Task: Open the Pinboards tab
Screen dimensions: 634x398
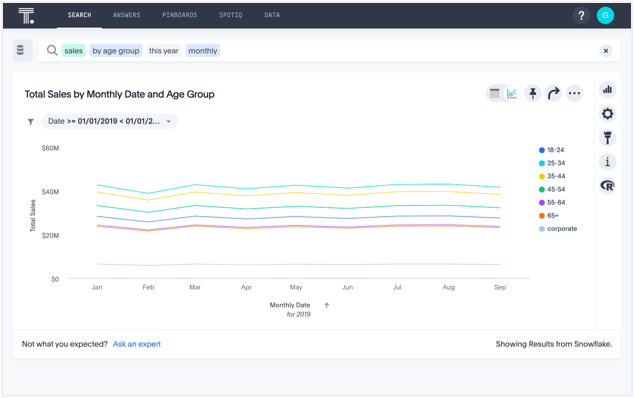Action: point(180,15)
